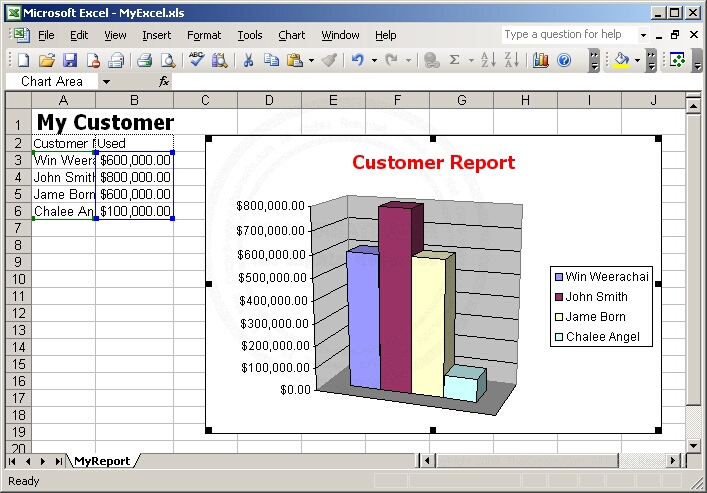Cut selection with scissors icon
707x493 pixels.
pos(248,60)
